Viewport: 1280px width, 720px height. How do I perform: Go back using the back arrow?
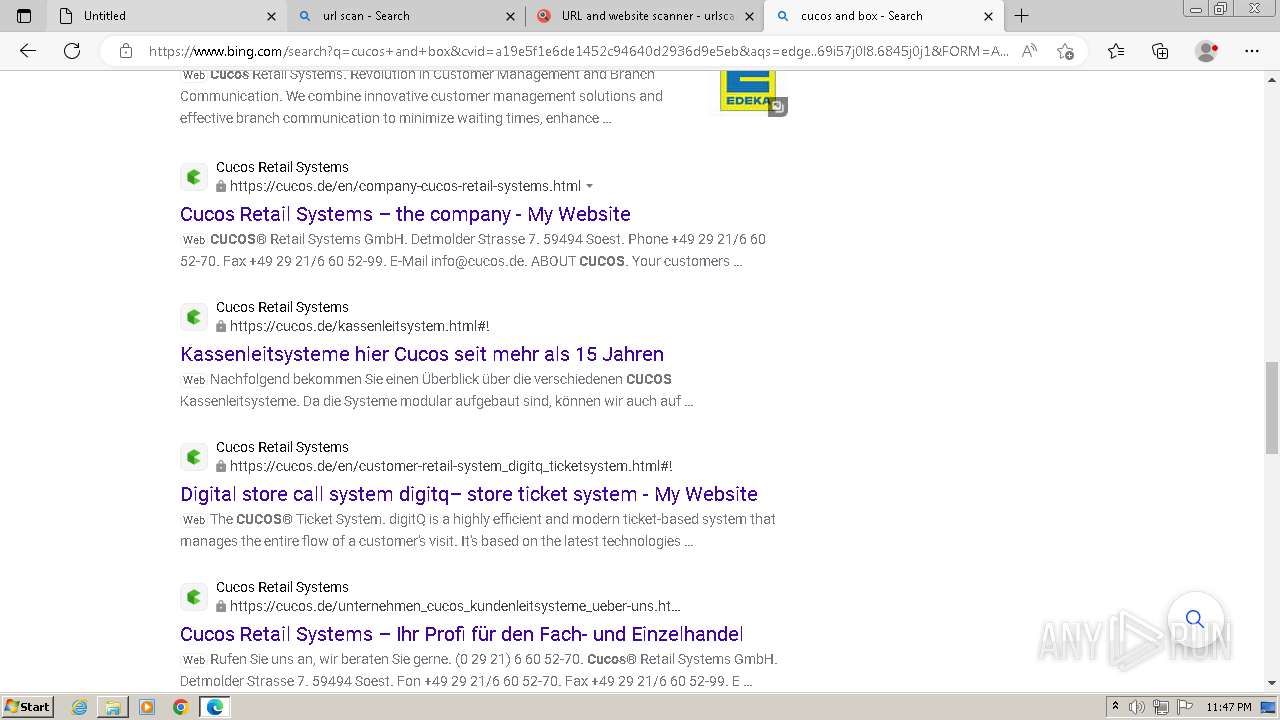coord(28,51)
